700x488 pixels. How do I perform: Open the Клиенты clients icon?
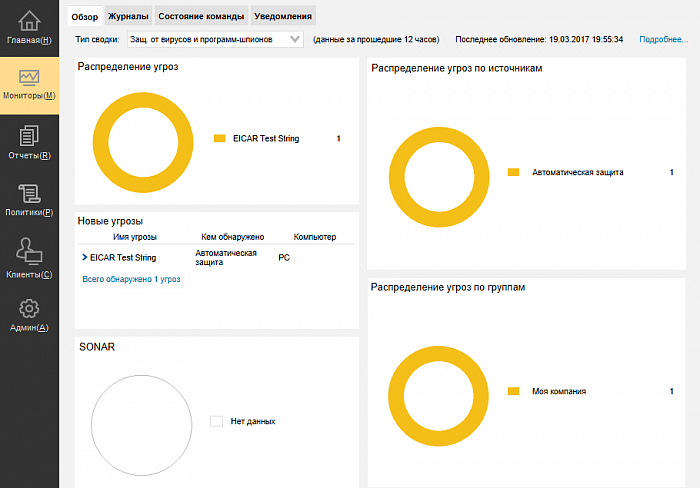coord(29,250)
